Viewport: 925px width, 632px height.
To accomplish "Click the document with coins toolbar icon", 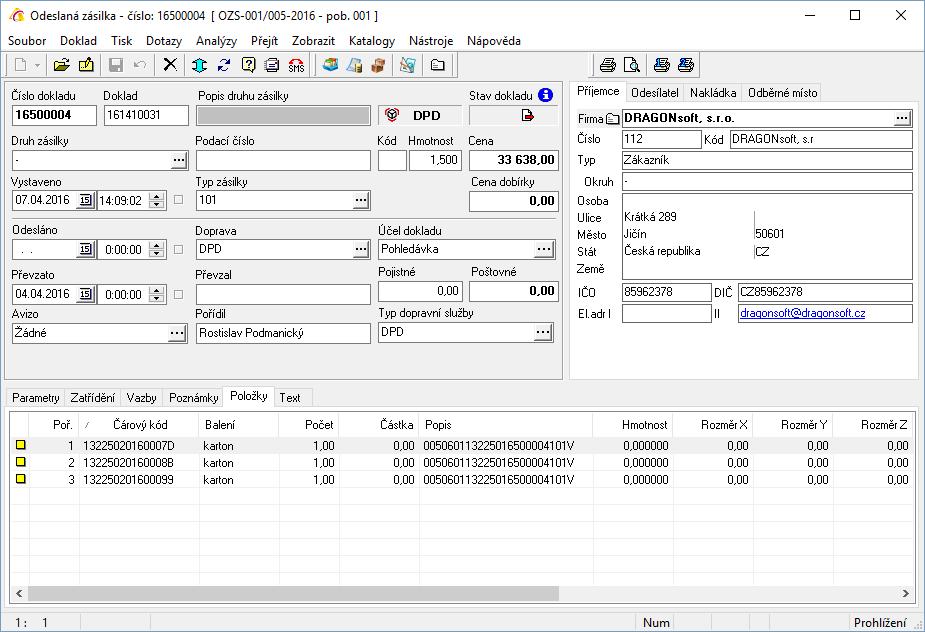I will pos(355,65).
